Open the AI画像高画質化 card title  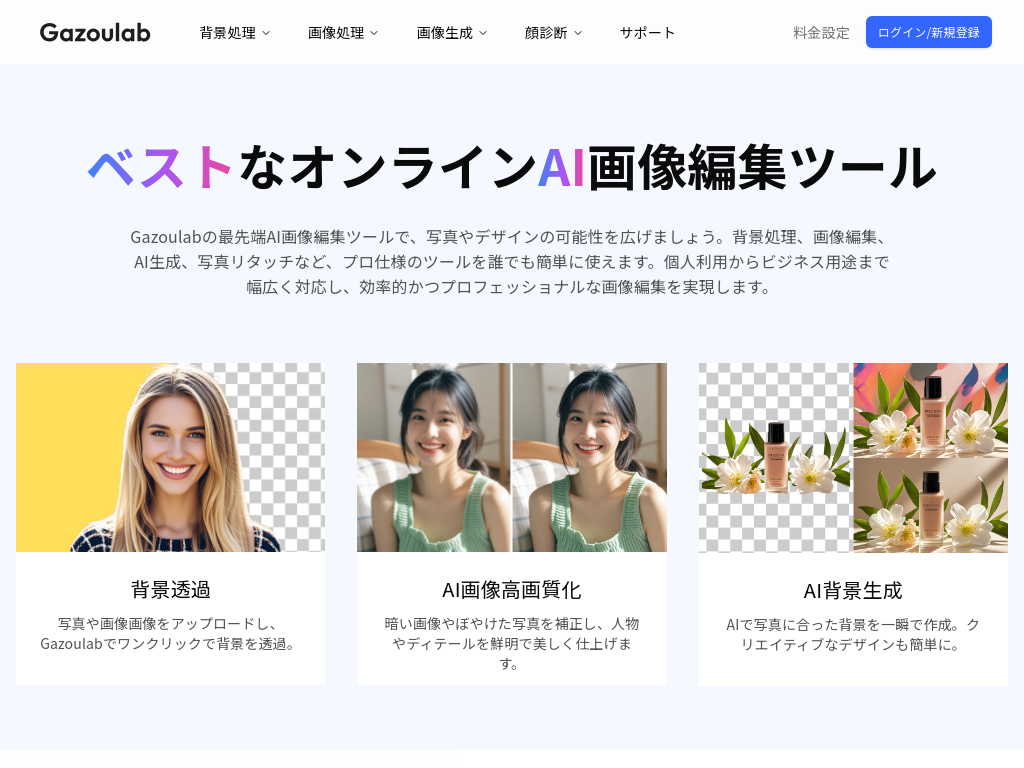(511, 589)
